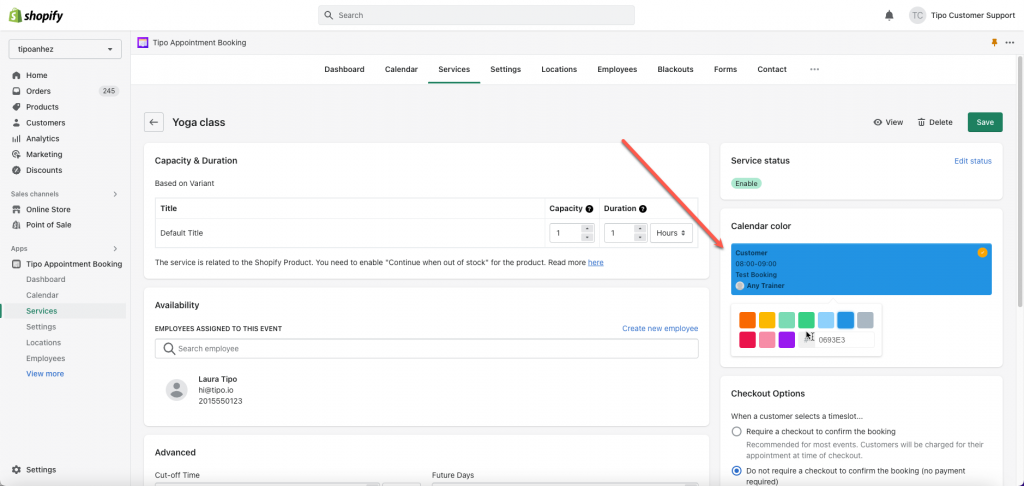Switch to the Settings tab
The height and width of the screenshot is (486, 1024).
click(505, 69)
